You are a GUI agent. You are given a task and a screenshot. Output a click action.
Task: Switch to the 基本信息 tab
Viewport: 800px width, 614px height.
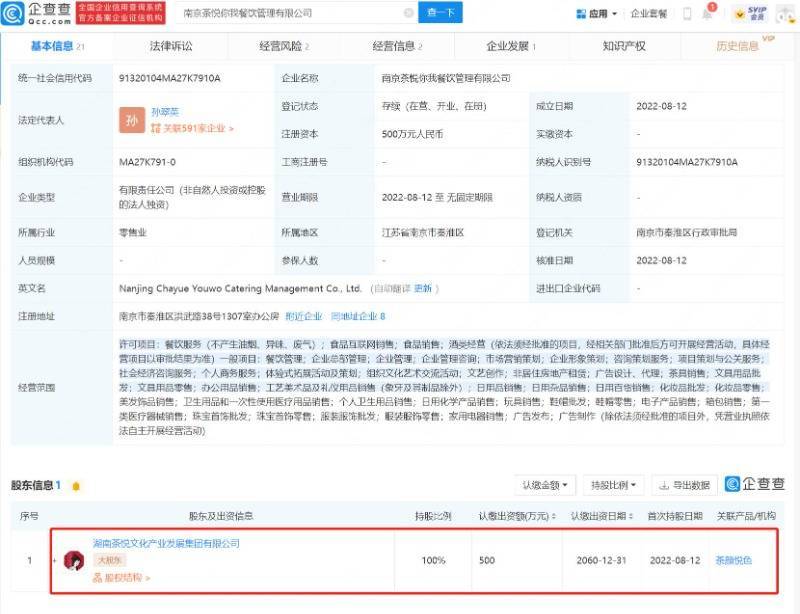coord(57,46)
